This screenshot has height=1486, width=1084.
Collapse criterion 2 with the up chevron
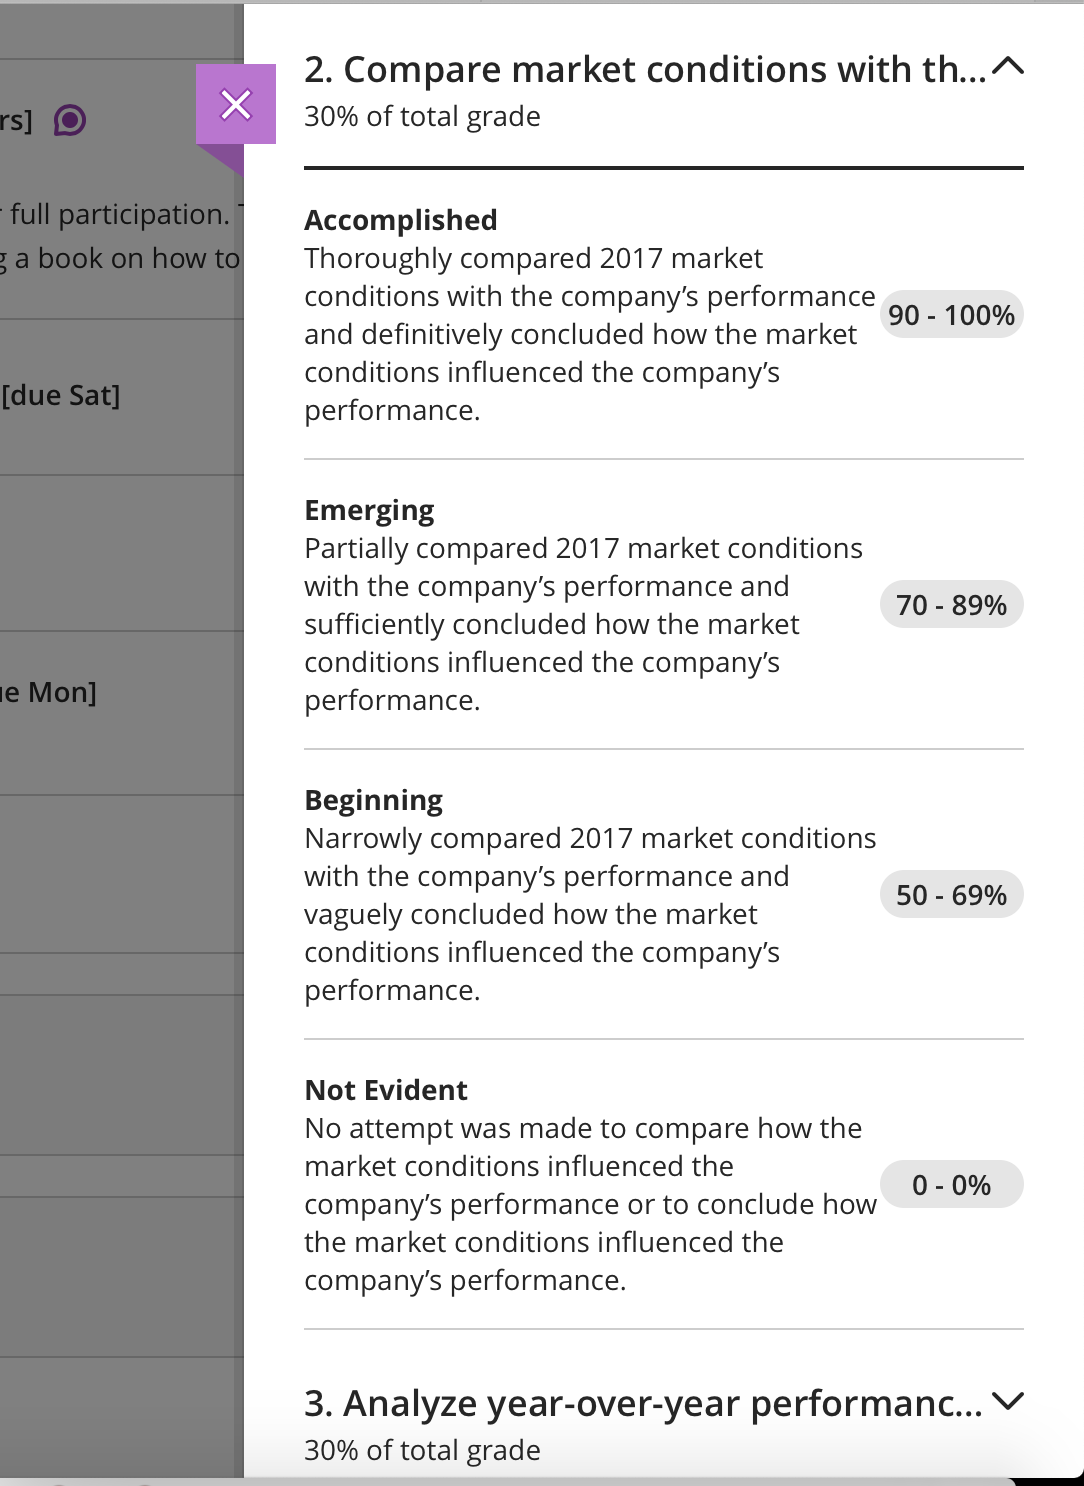pyautogui.click(x=1009, y=67)
